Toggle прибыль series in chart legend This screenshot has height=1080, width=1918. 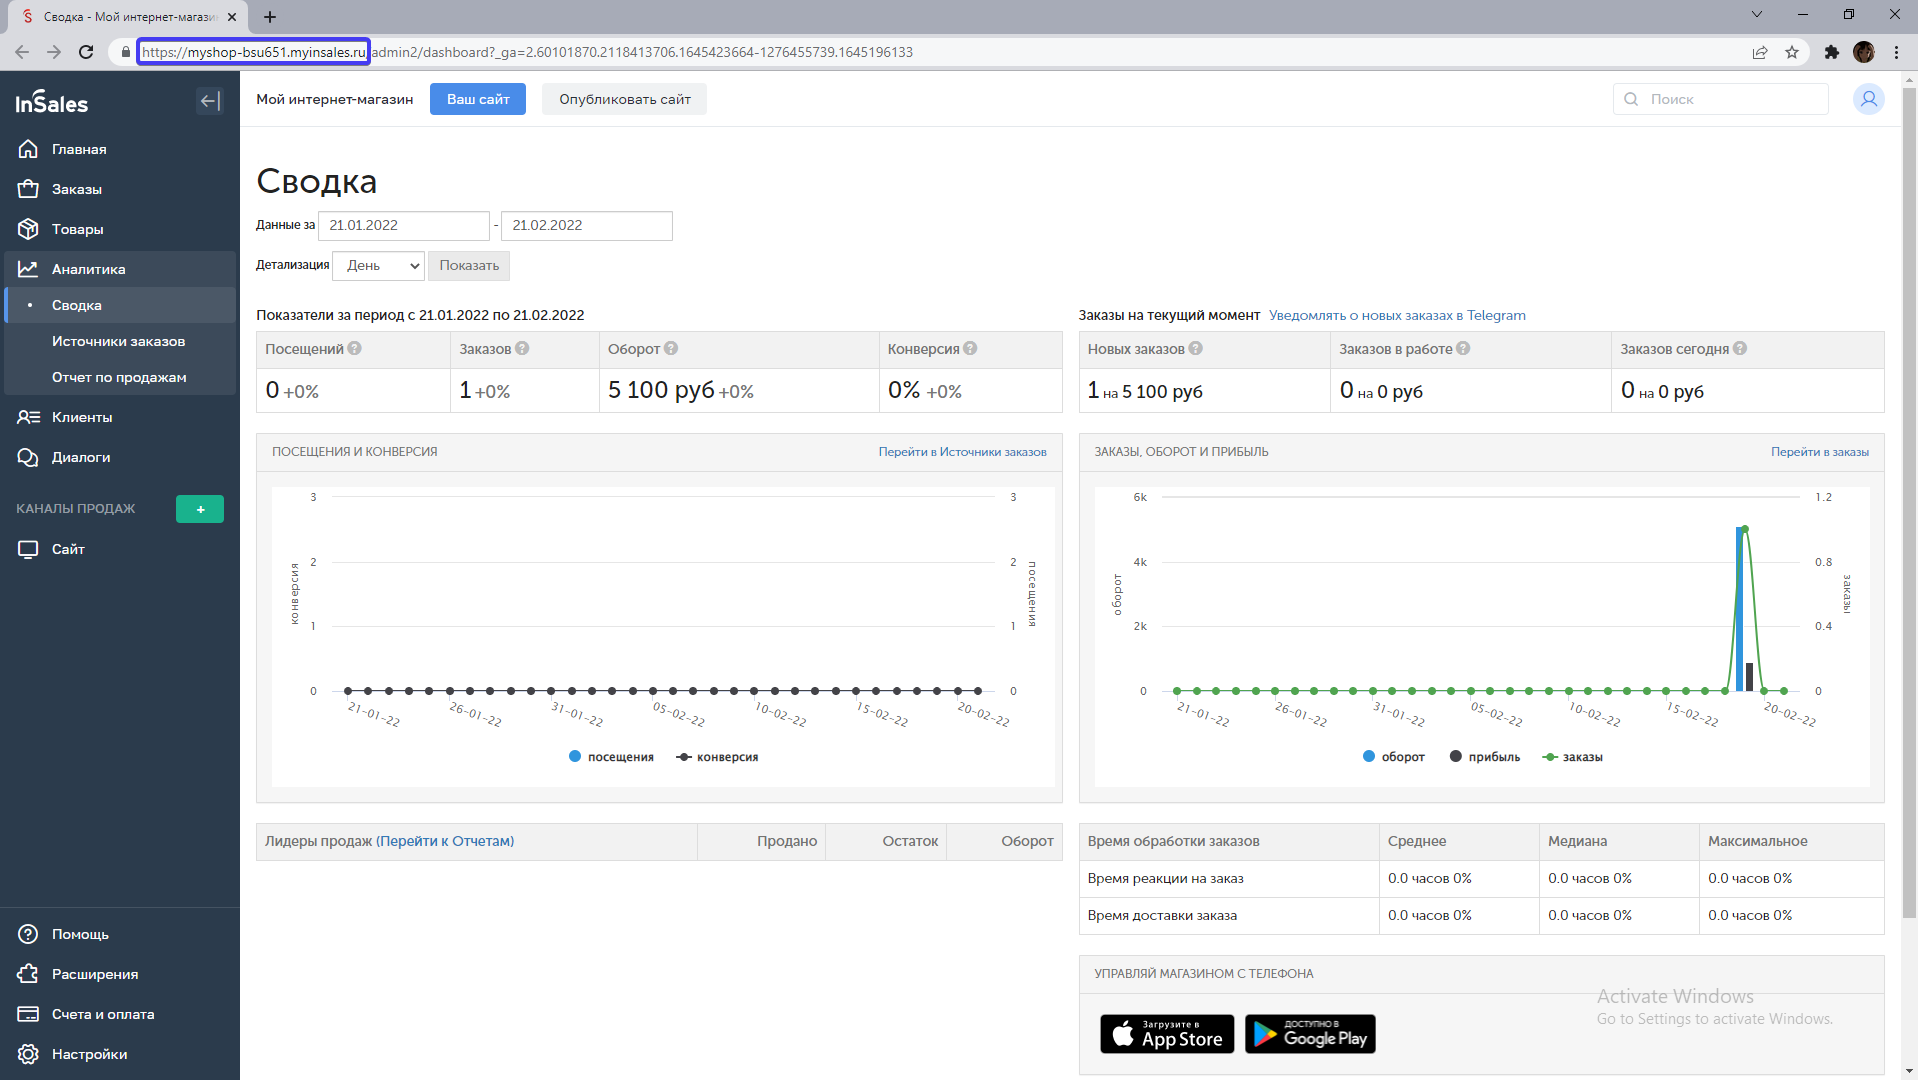click(1485, 757)
